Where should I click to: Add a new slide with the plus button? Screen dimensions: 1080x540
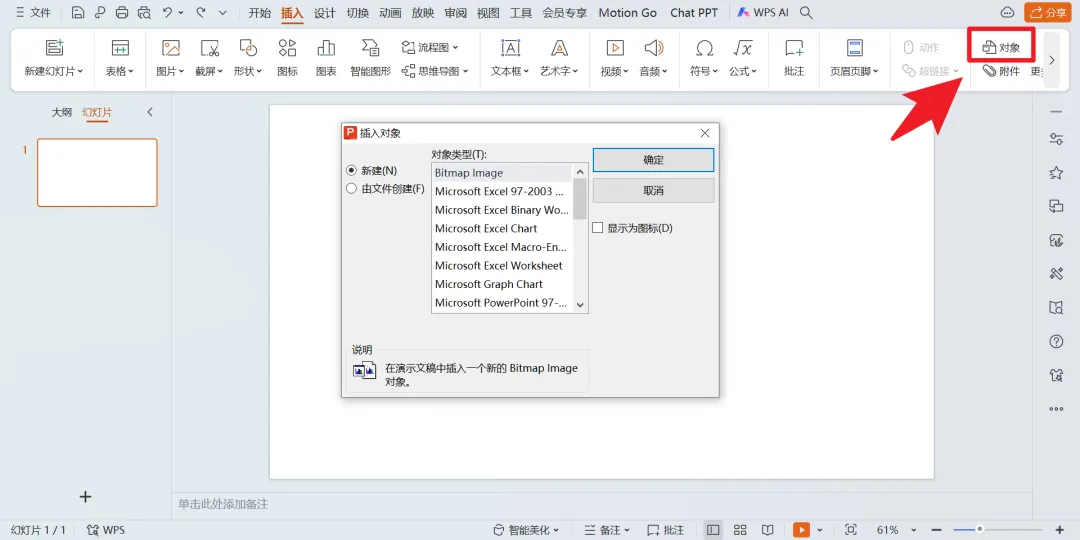[x=85, y=497]
